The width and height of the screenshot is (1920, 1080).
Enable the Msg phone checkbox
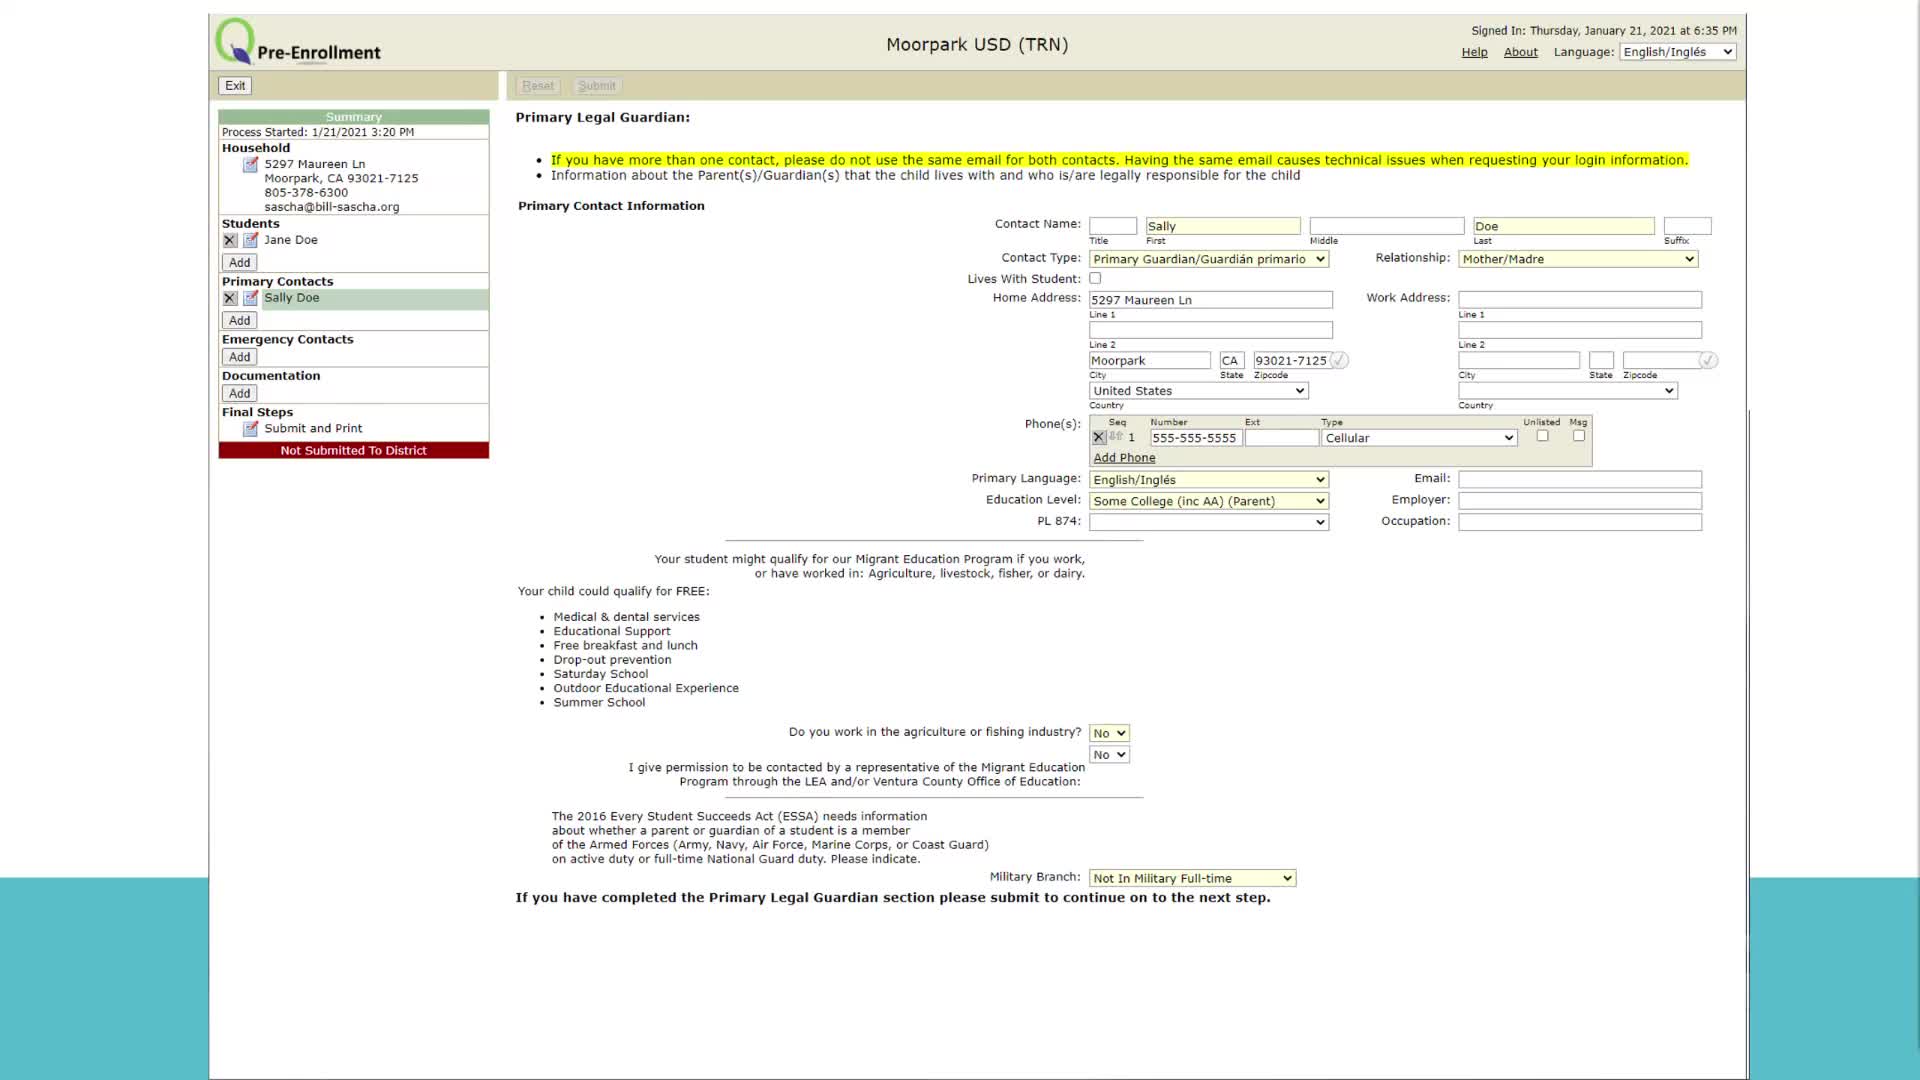[1578, 436]
